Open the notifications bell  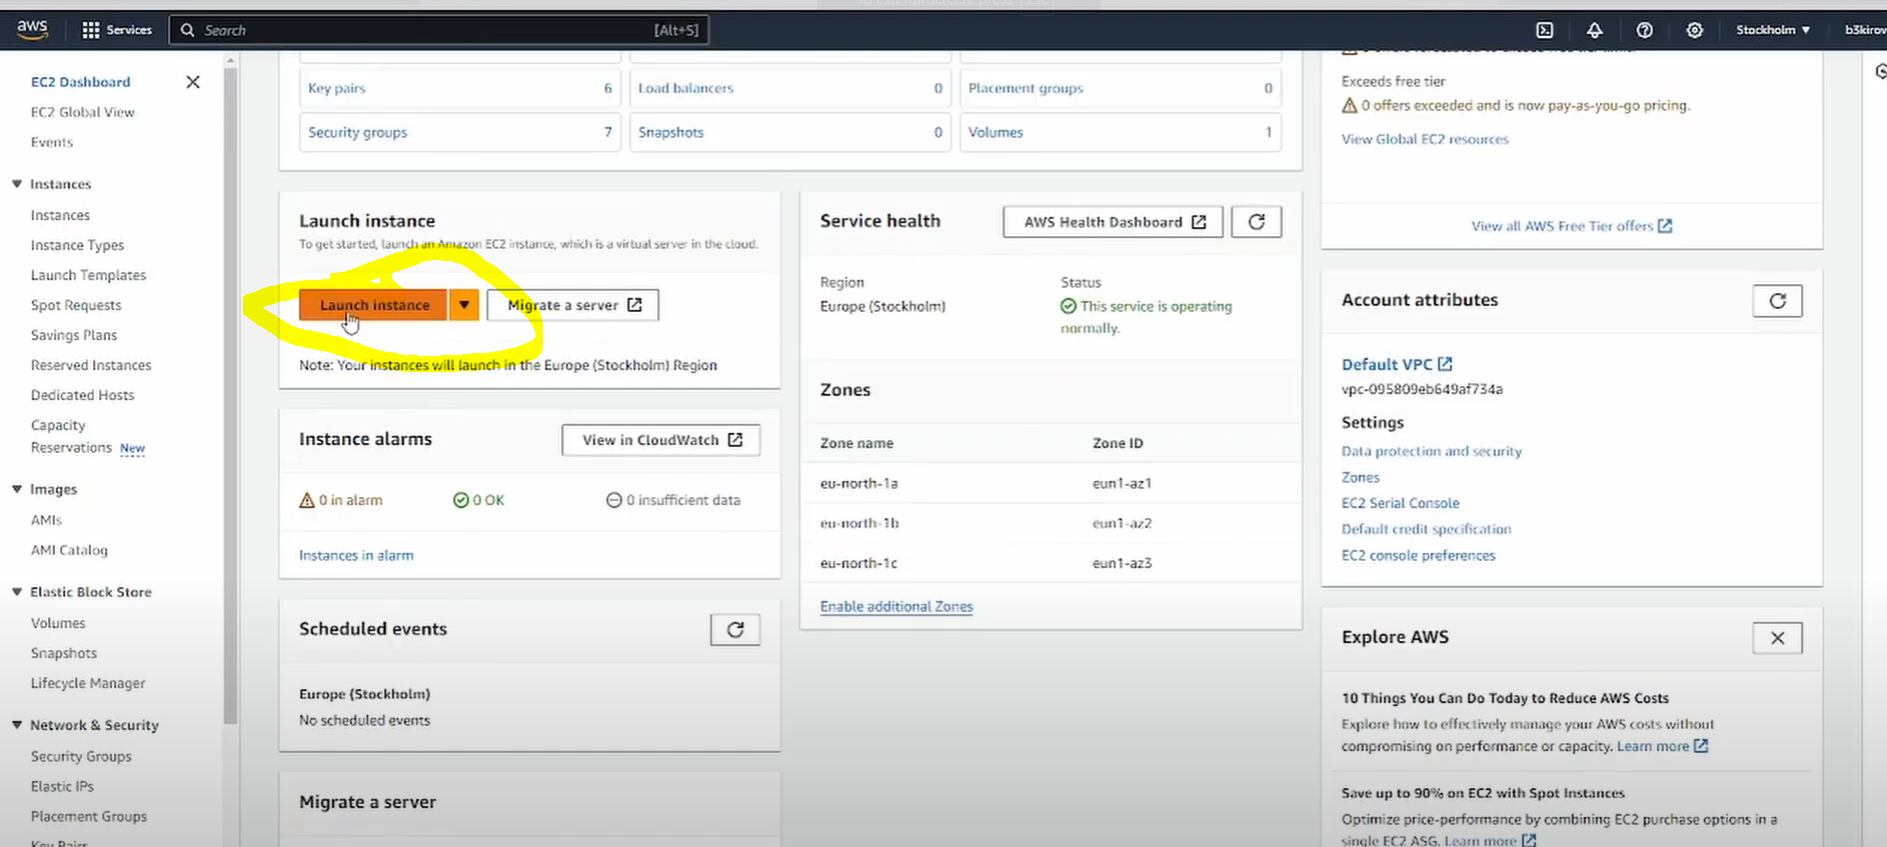[x=1594, y=30]
